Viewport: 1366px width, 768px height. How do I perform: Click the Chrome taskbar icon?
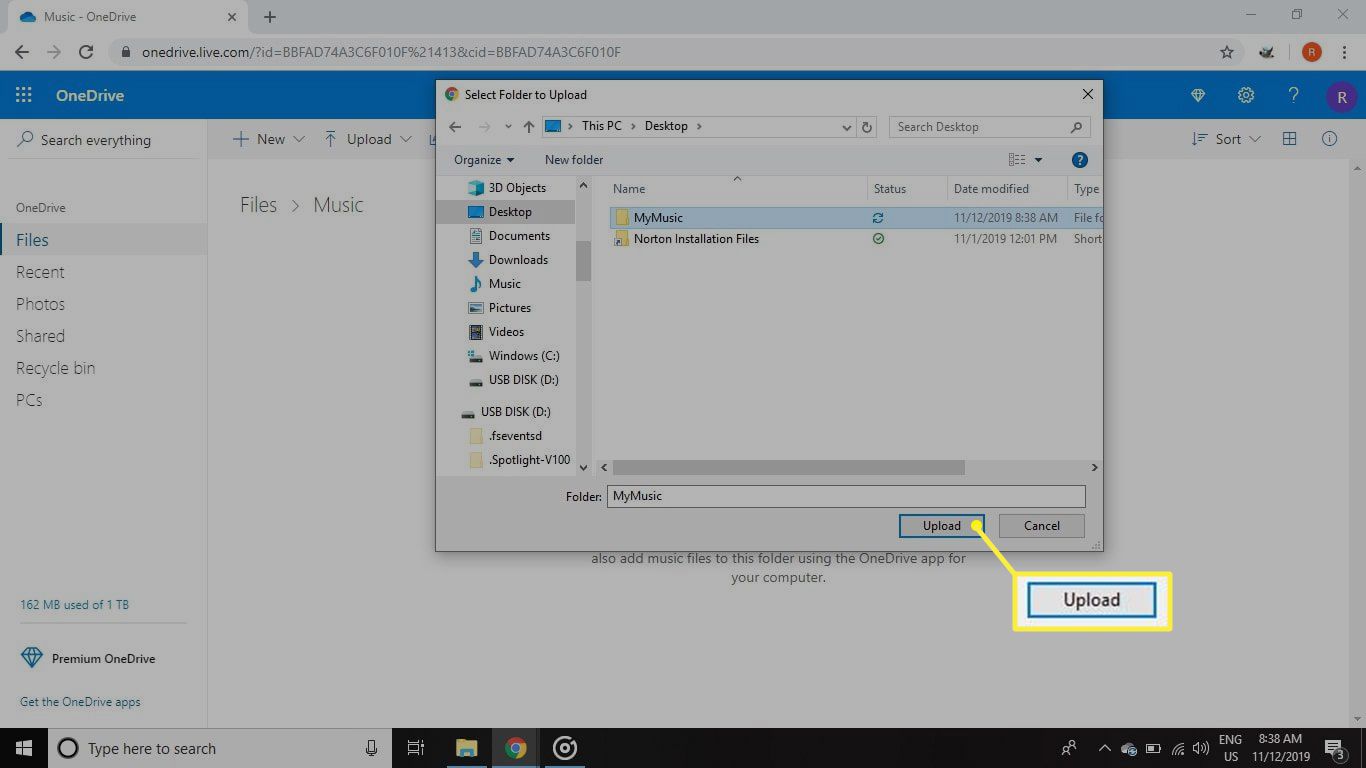[516, 748]
